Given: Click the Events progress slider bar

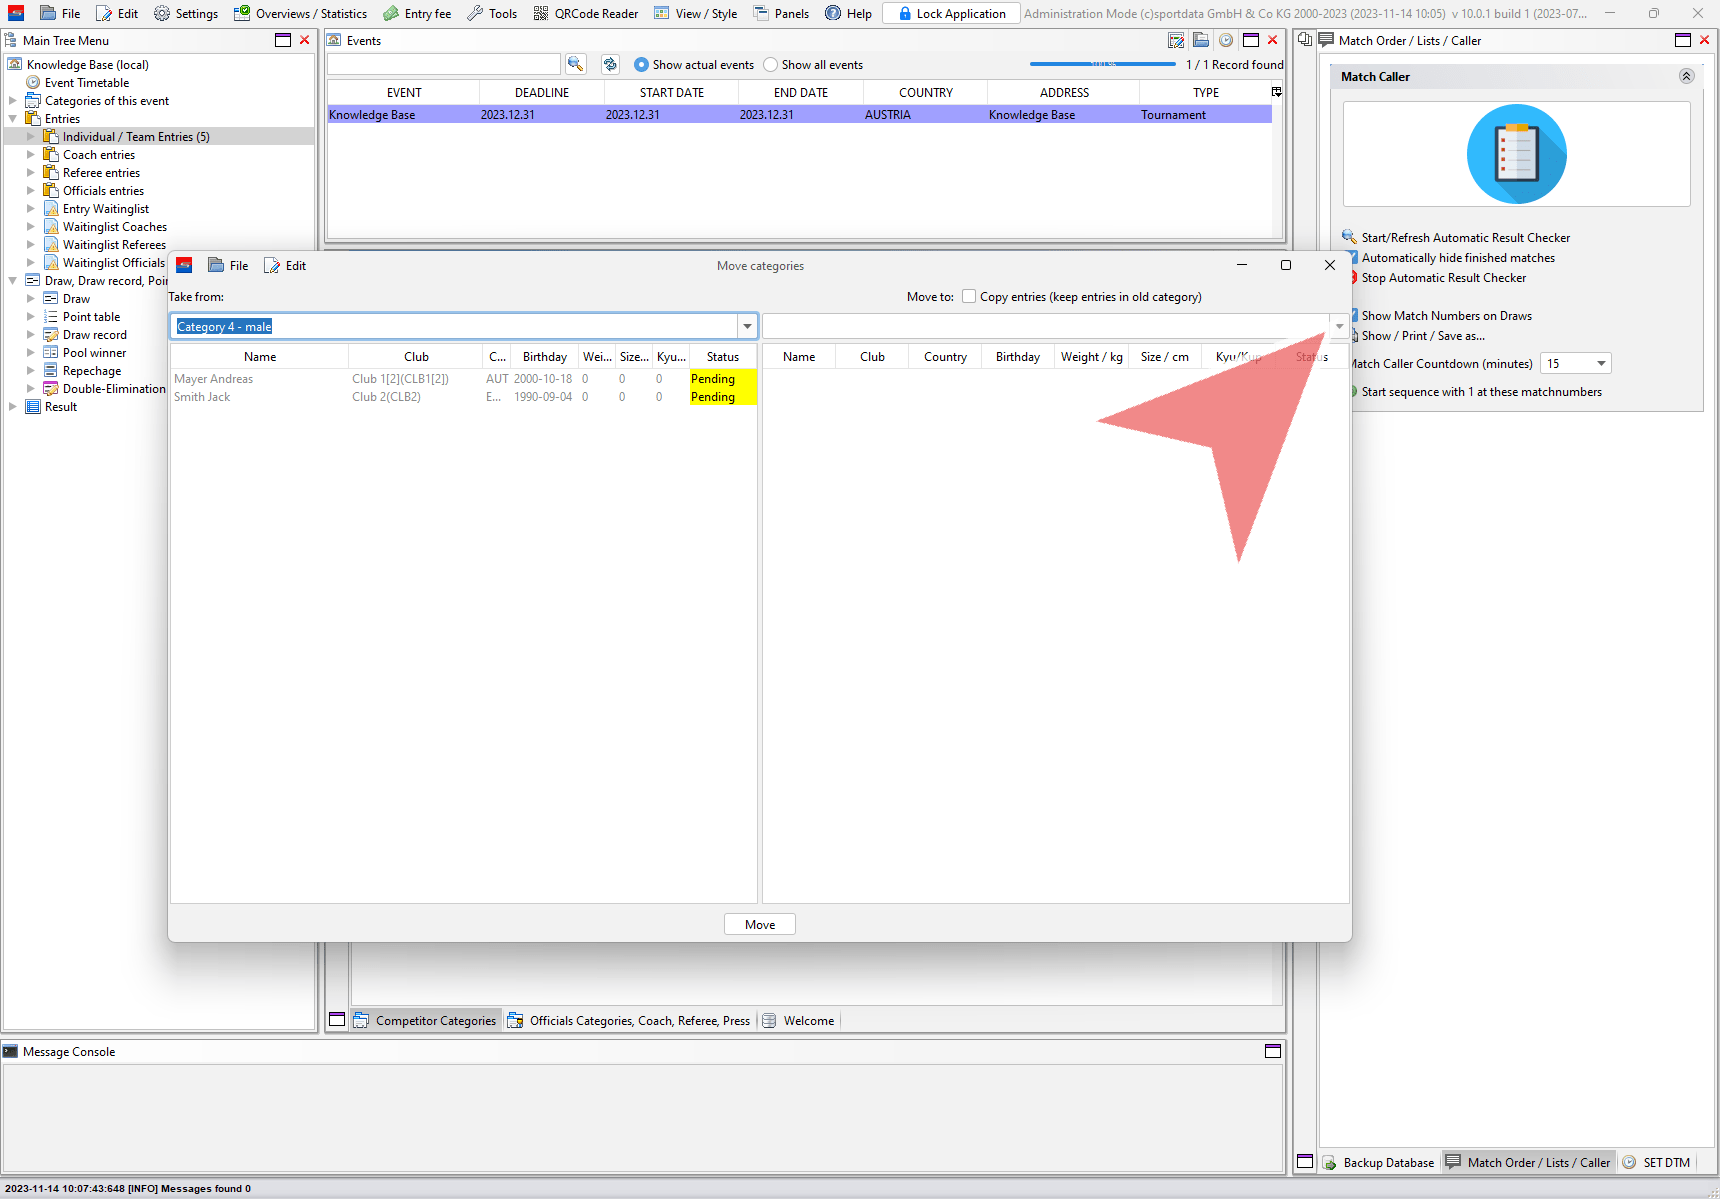Looking at the screenshot, I should tap(1102, 64).
